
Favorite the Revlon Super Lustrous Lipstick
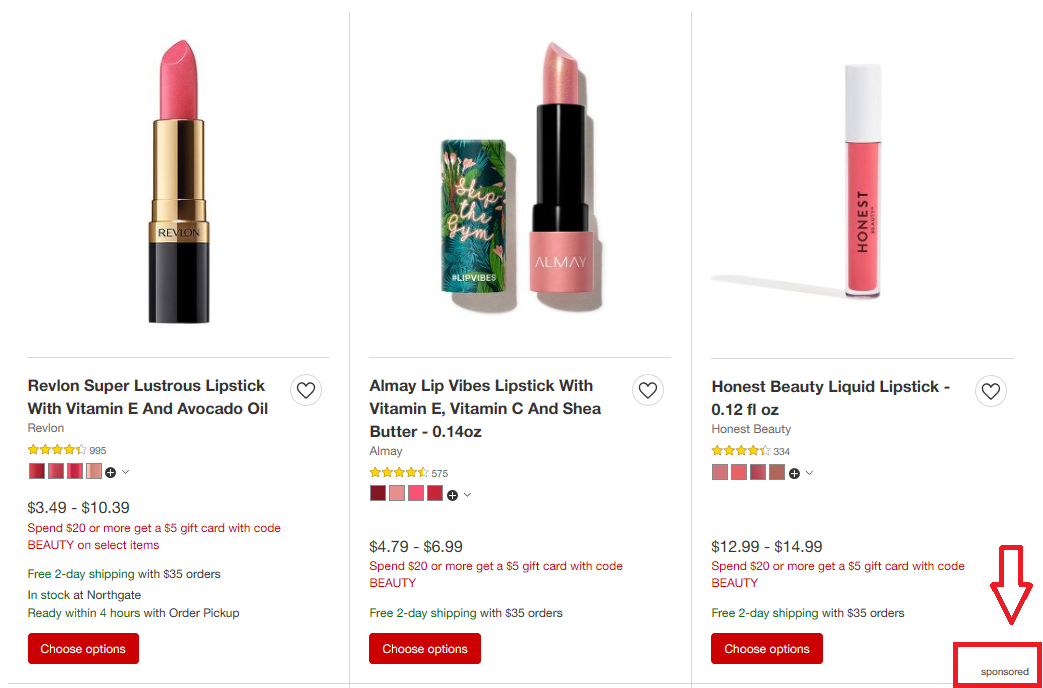pyautogui.click(x=306, y=390)
